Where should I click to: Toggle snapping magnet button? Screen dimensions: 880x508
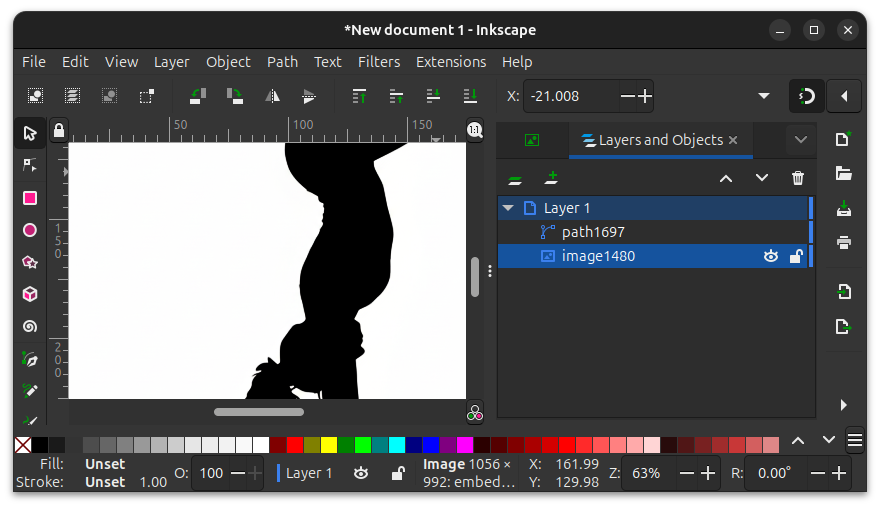coord(806,96)
